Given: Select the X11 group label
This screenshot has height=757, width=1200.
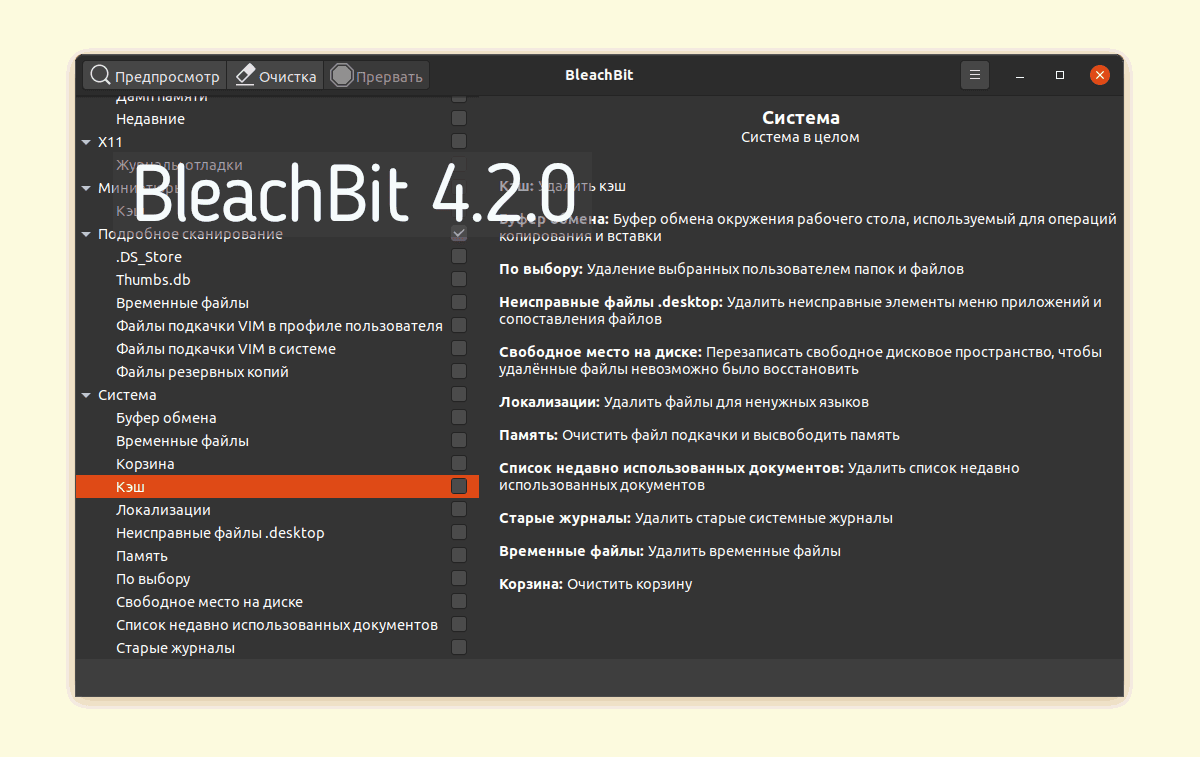Looking at the screenshot, I should 110,142.
